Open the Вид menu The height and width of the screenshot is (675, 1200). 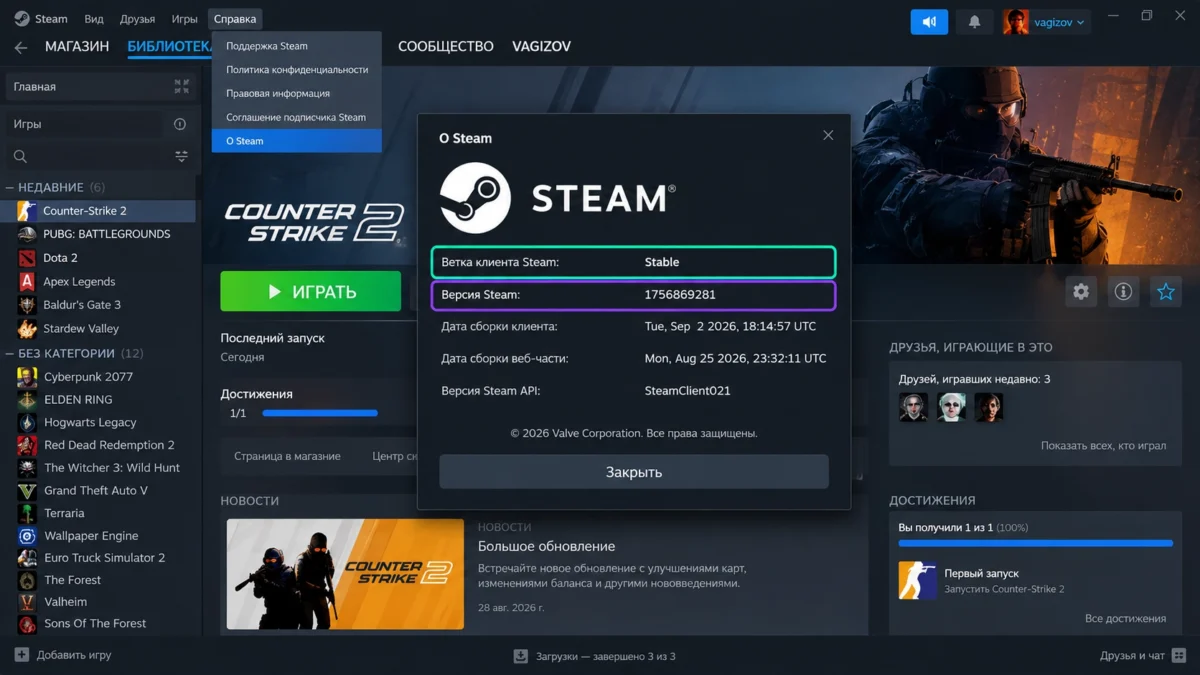[94, 19]
